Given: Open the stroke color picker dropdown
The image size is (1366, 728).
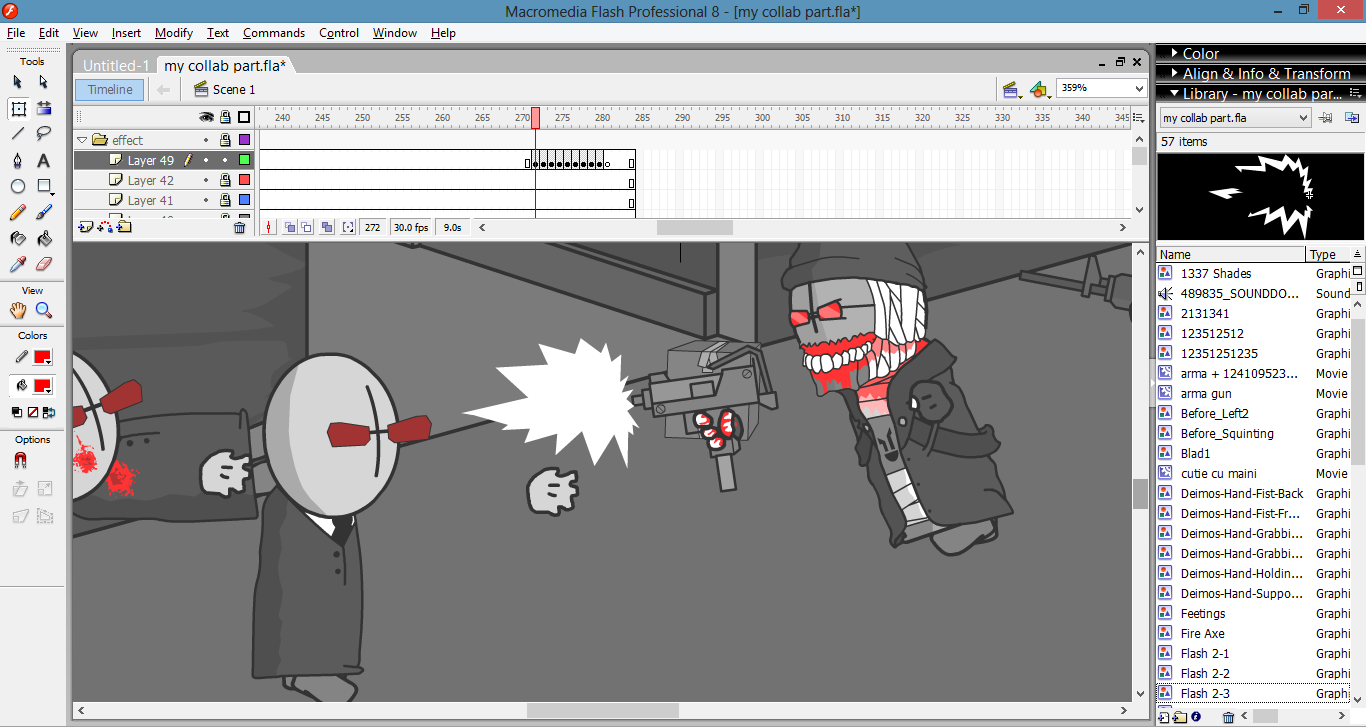Looking at the screenshot, I should (43, 357).
